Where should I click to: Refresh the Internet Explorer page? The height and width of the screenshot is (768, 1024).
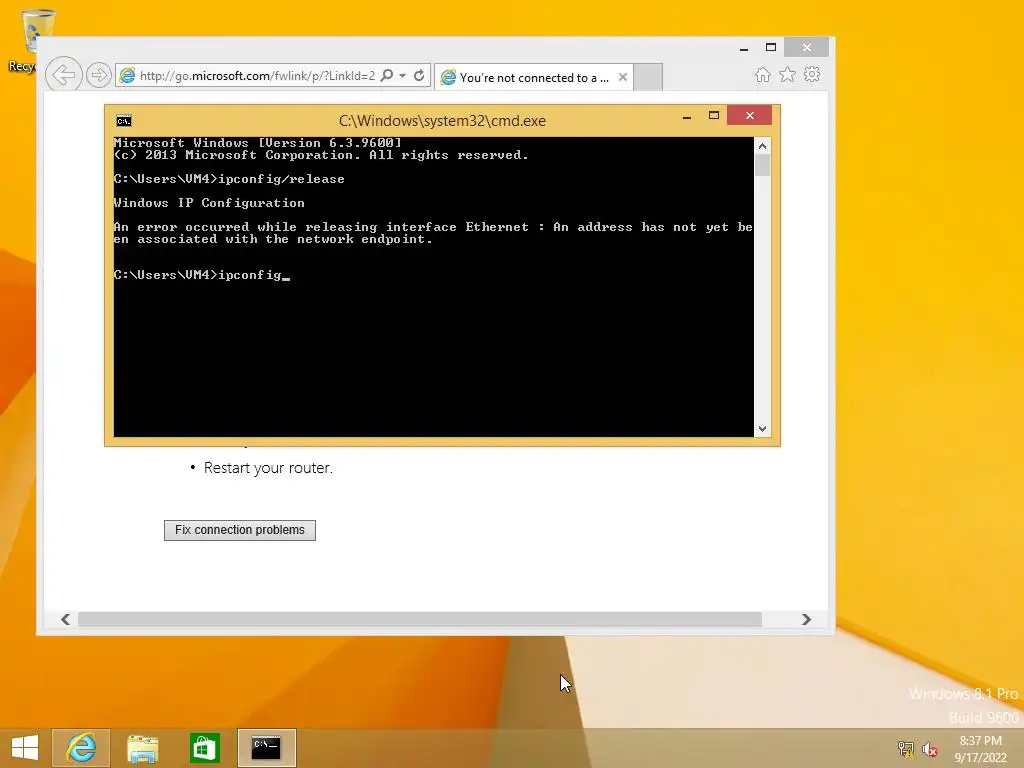pyautogui.click(x=419, y=75)
